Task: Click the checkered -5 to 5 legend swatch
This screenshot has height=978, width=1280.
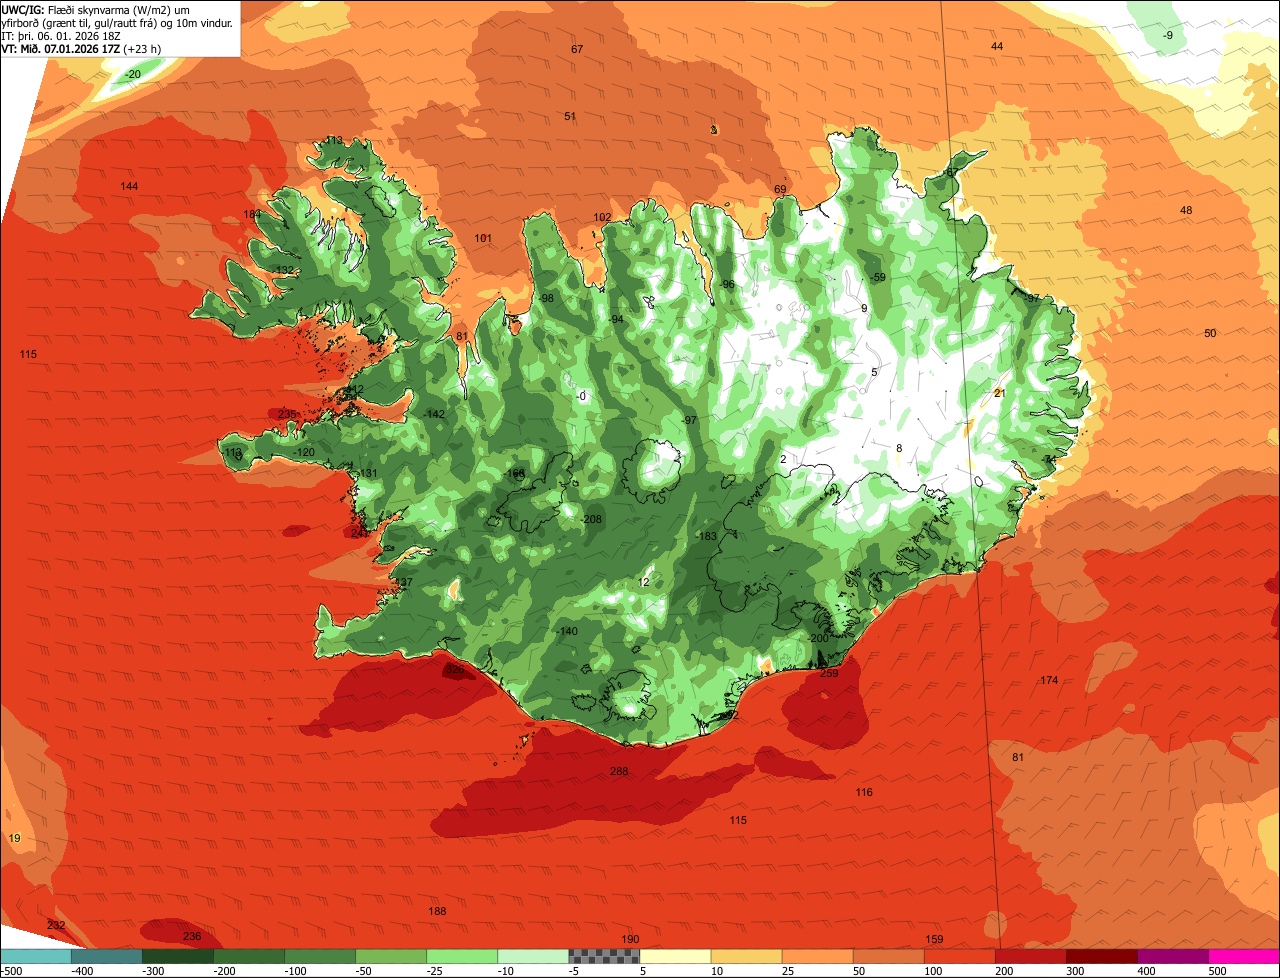Action: point(604,956)
